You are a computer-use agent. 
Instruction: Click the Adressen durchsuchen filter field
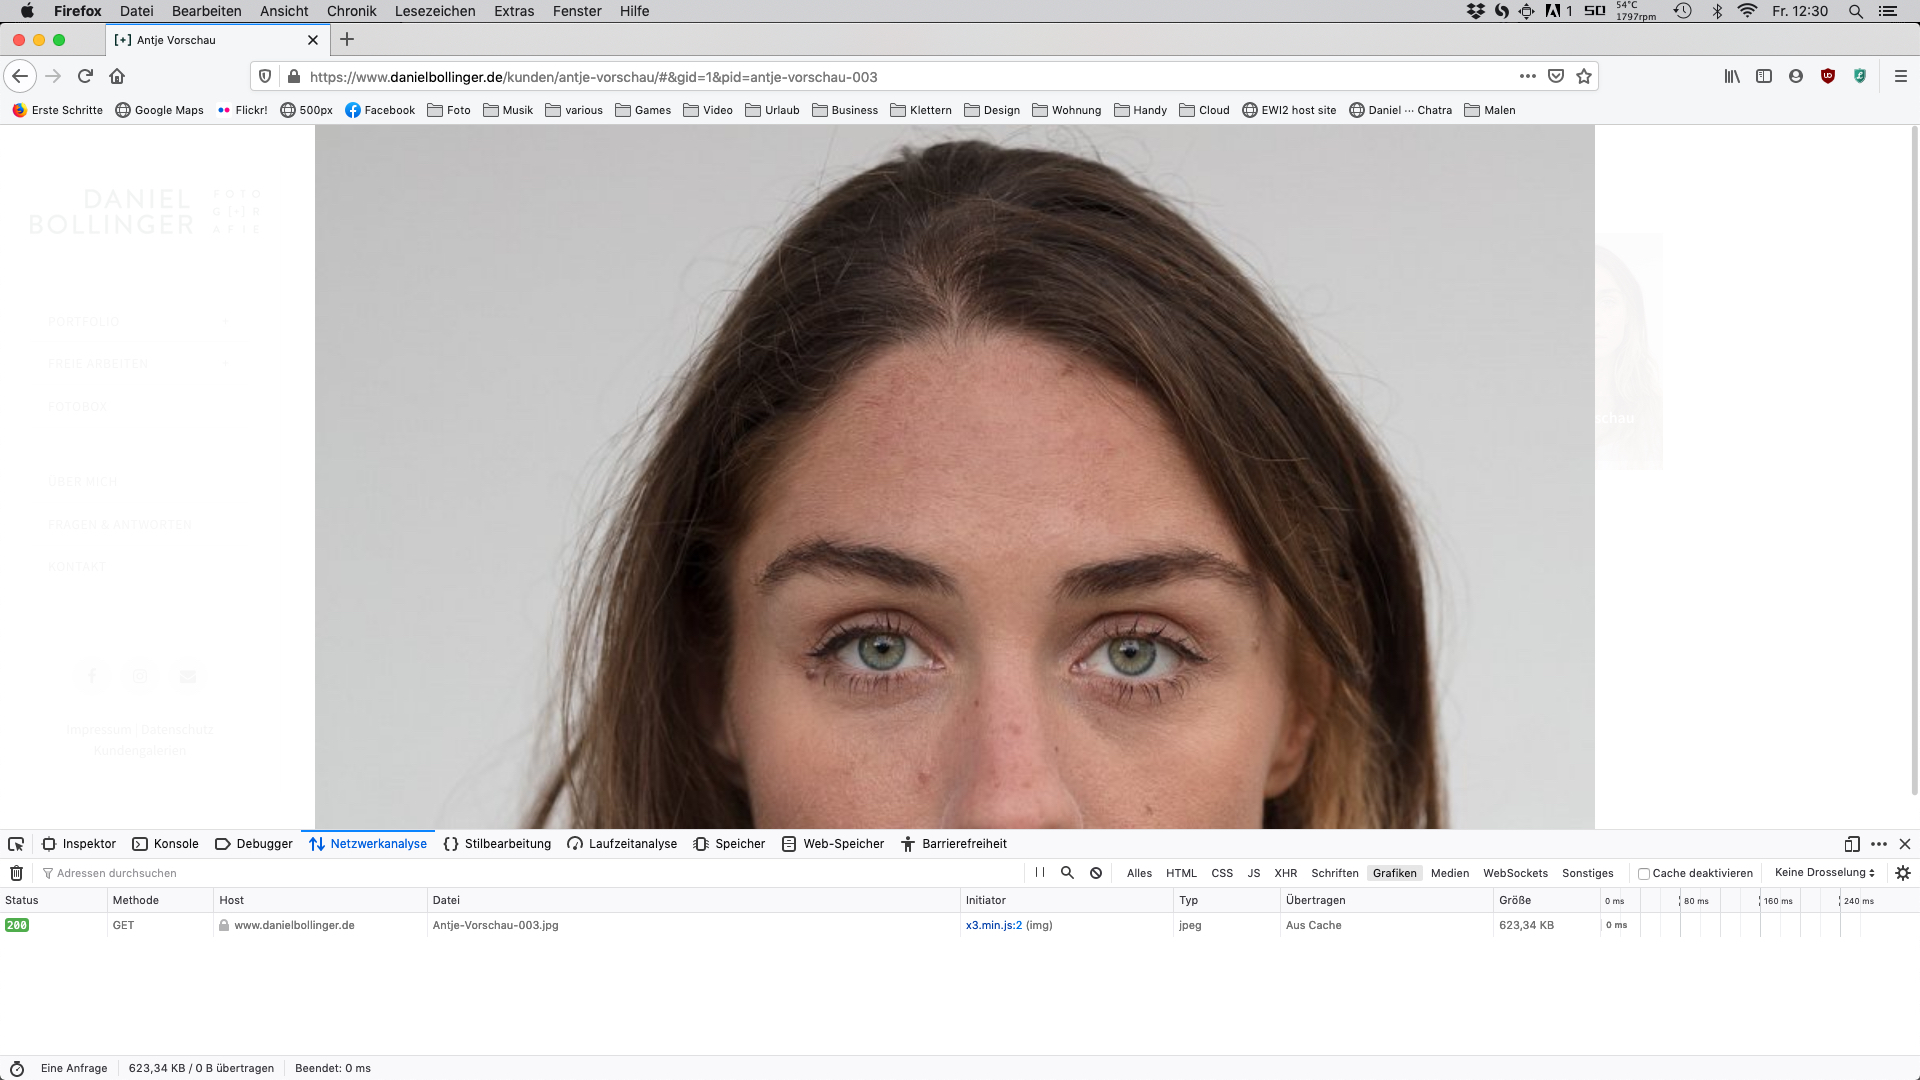tap(530, 873)
